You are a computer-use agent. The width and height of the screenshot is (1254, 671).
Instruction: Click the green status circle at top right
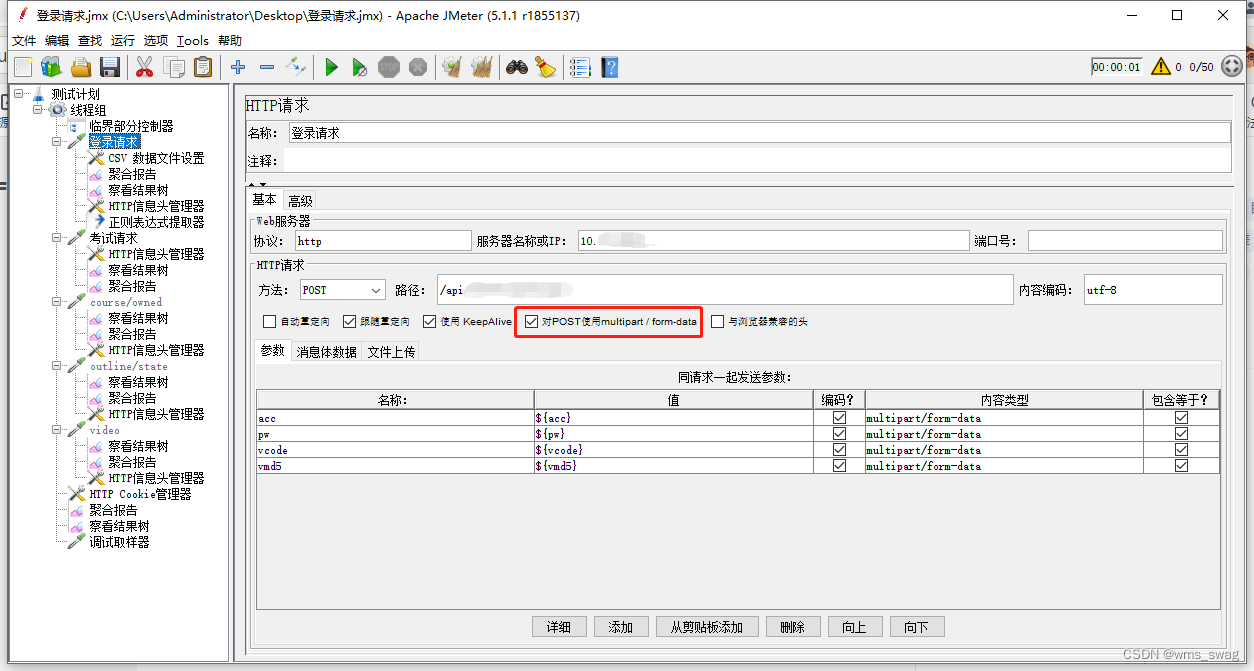pyautogui.click(x=1232, y=67)
